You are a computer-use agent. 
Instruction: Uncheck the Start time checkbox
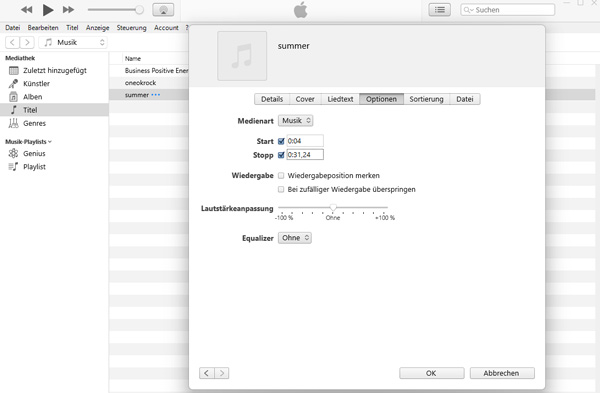coord(281,141)
